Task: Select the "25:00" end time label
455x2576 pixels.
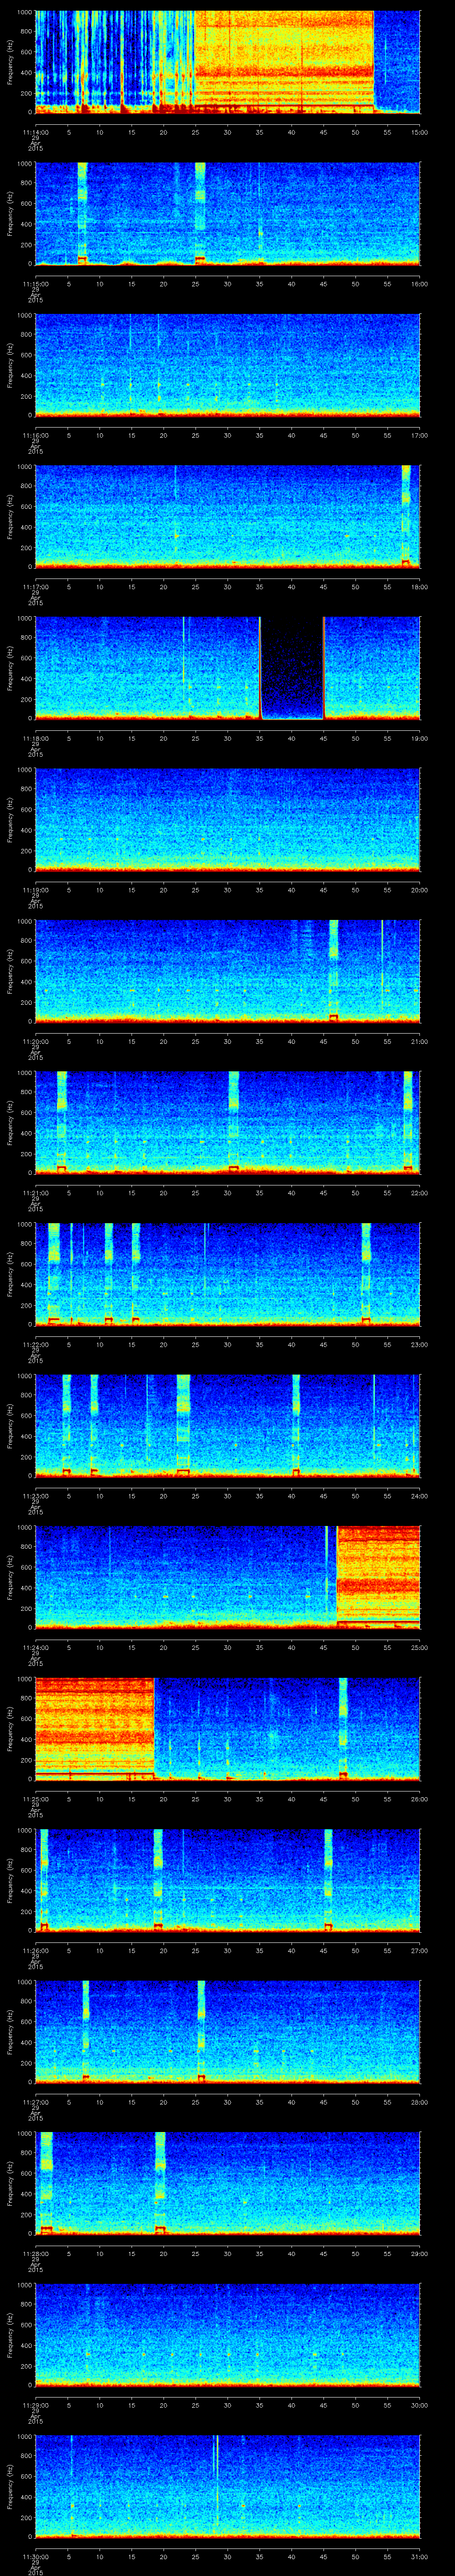Action: [419, 1647]
